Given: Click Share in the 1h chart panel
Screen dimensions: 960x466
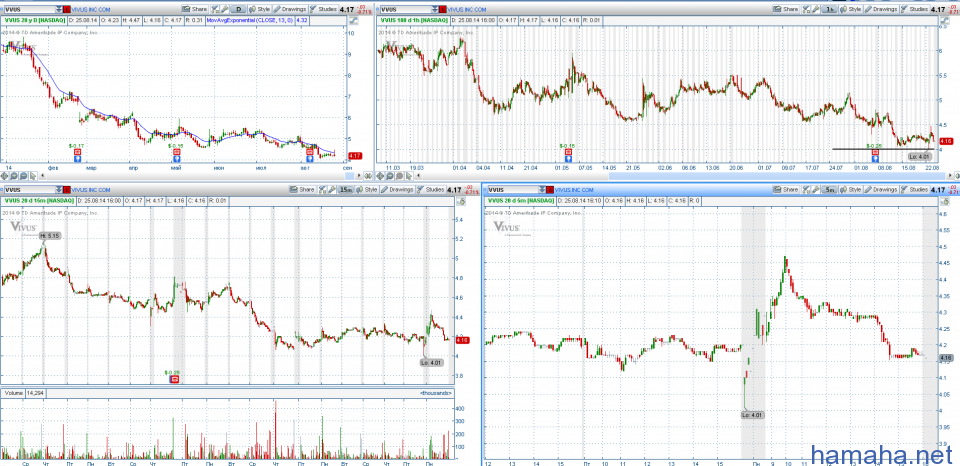Looking at the screenshot, I should pos(786,9).
